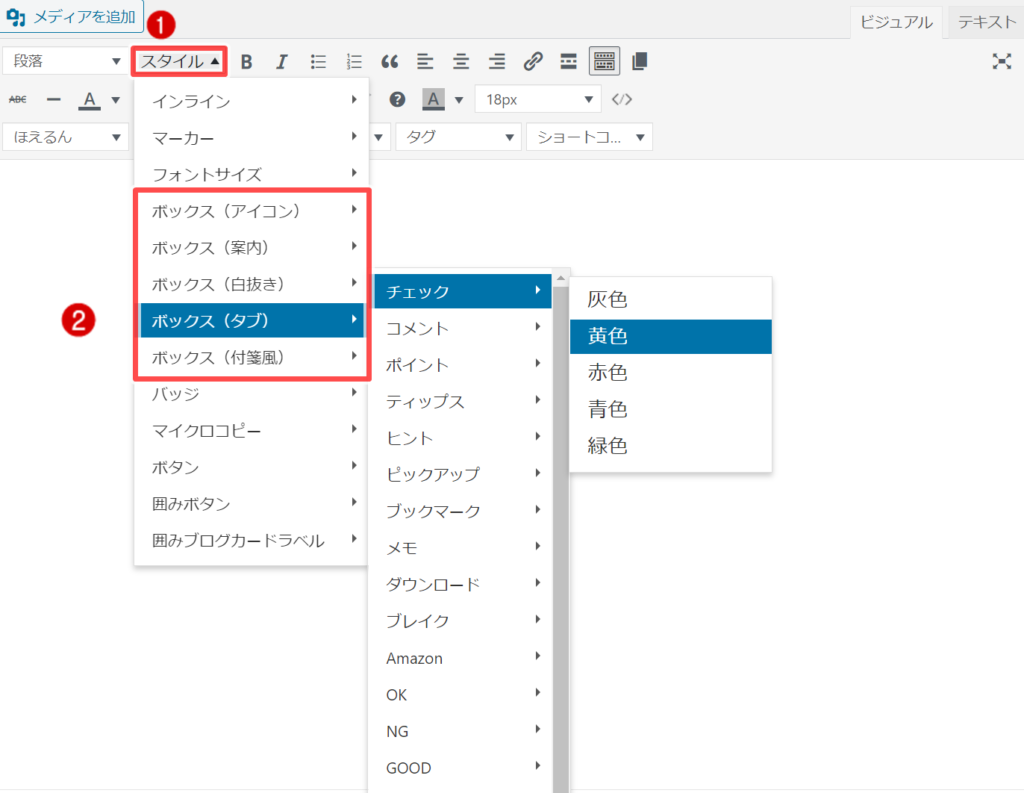The width and height of the screenshot is (1024, 793).
Task: Select the チェック tab box type
Action: 462,291
